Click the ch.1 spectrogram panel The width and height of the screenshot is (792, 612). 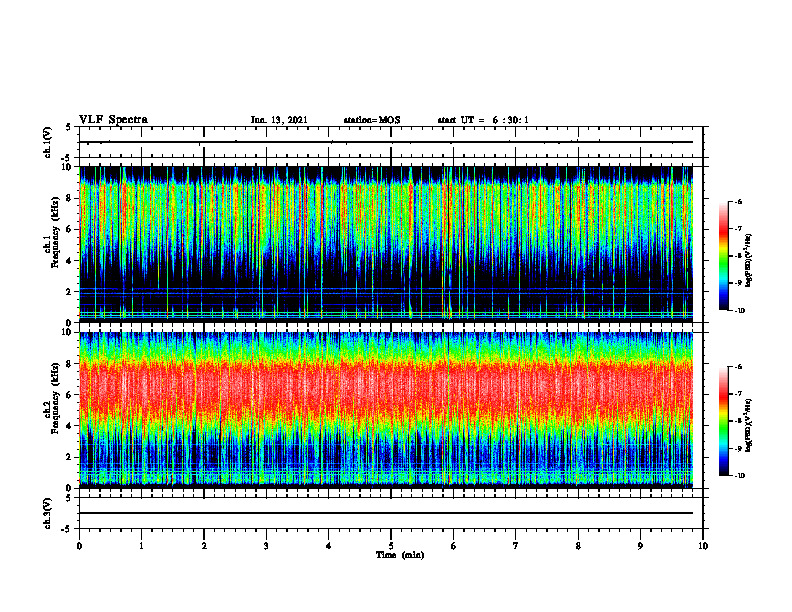click(x=386, y=244)
